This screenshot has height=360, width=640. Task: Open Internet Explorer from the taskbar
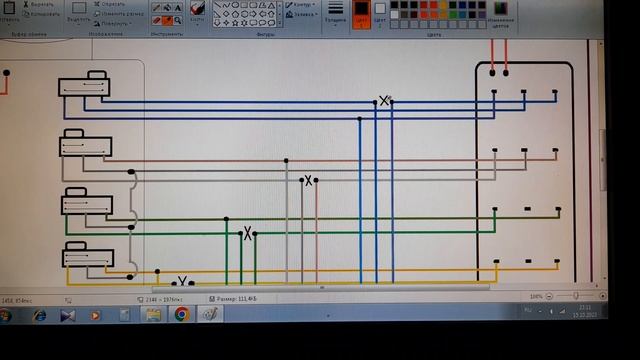coord(40,315)
